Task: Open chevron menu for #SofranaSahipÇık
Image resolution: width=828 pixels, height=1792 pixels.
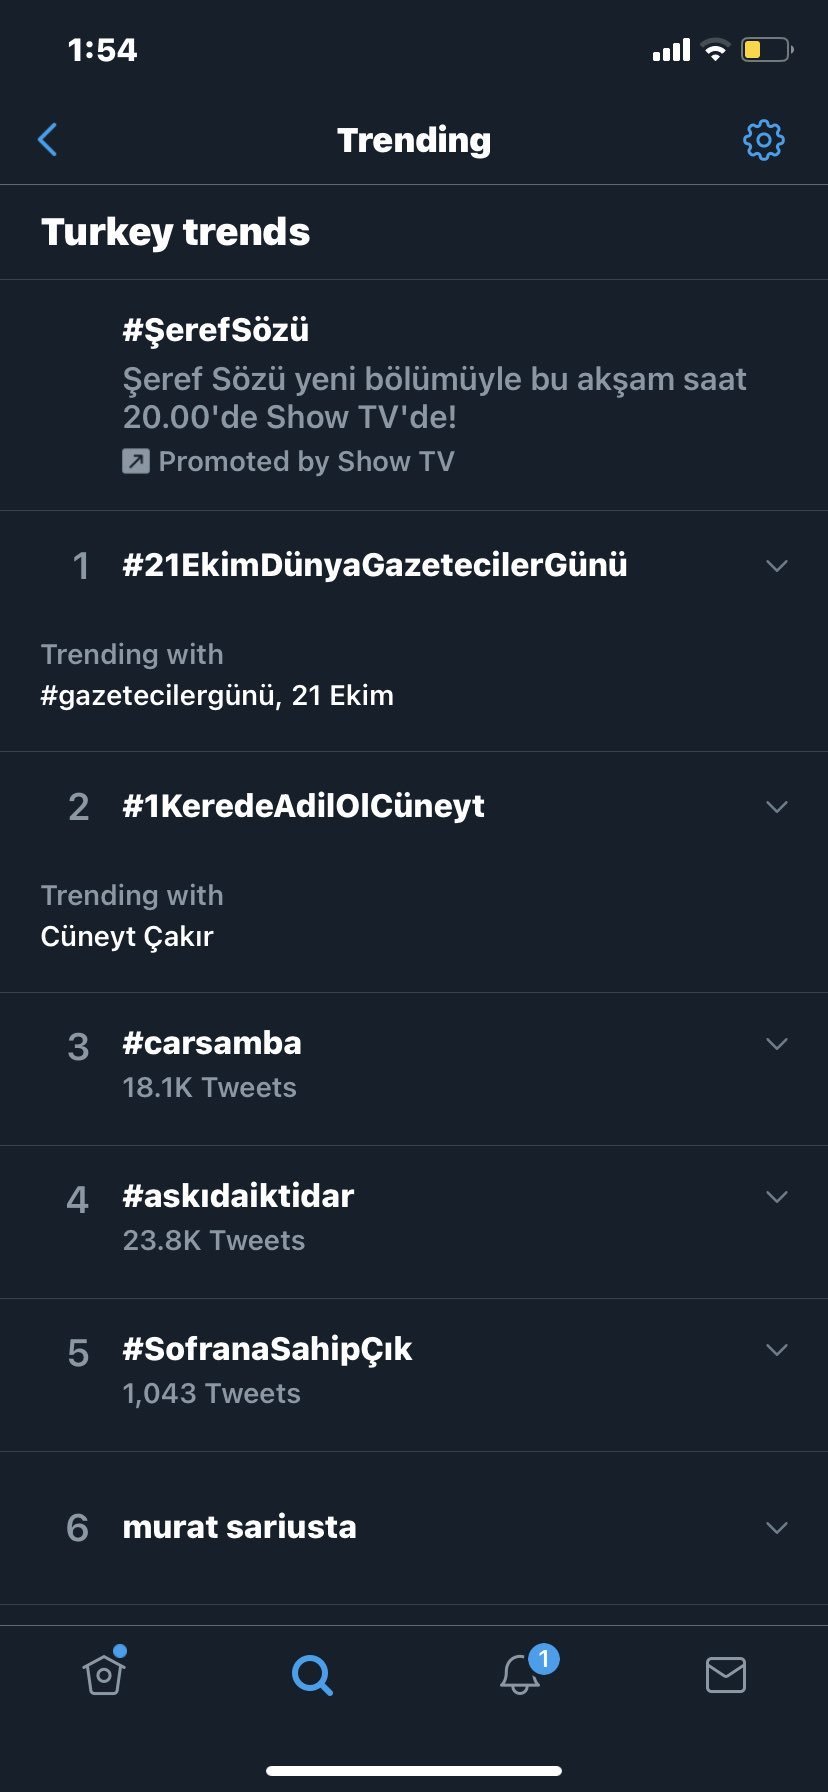Action: 777,1350
